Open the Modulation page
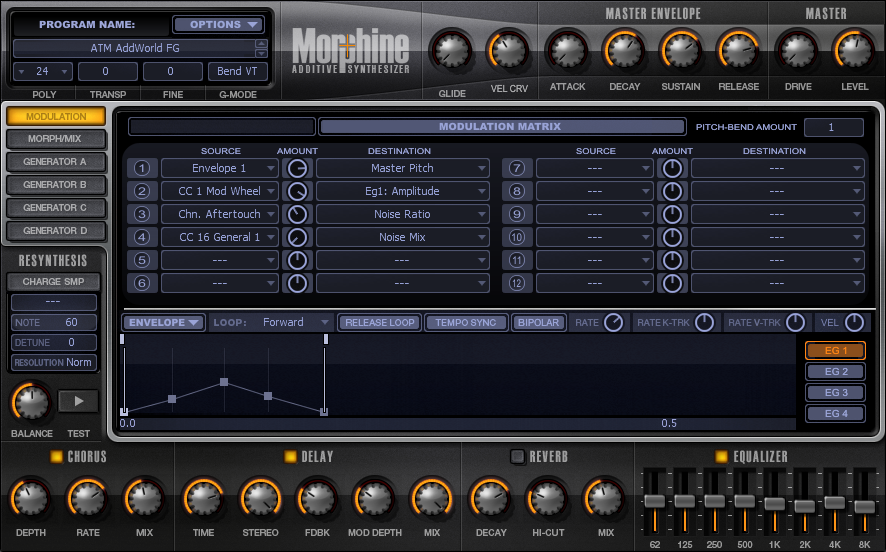 tap(56, 116)
